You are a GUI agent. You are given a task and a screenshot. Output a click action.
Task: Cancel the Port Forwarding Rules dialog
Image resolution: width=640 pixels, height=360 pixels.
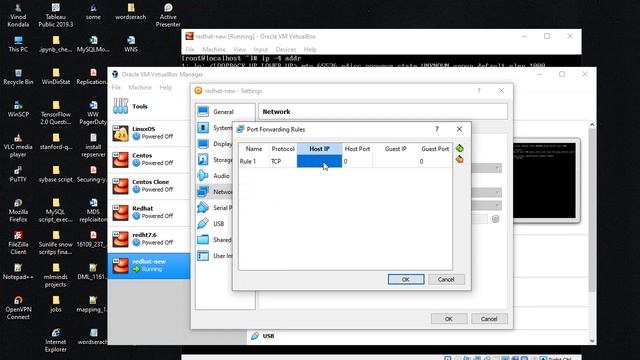pos(446,280)
